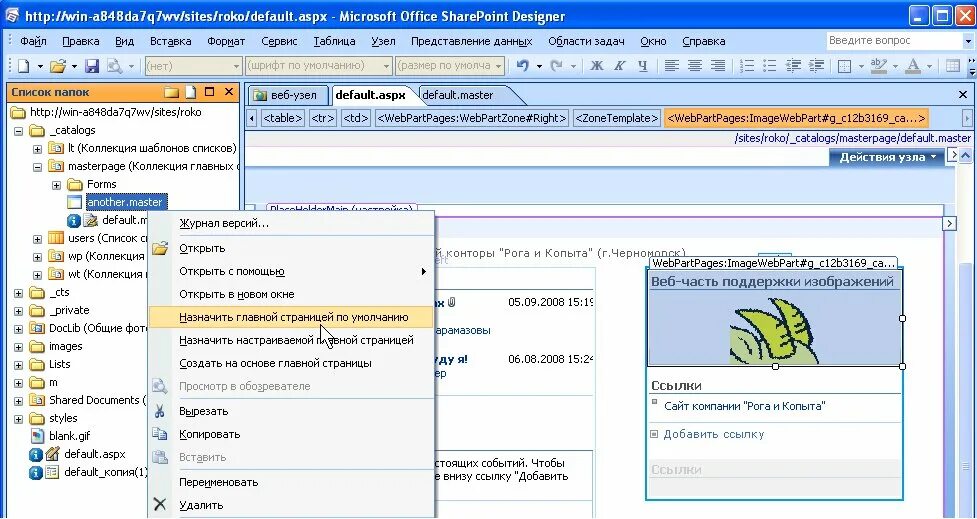Choose Открыть in the context menu
977x519 pixels.
click(291, 248)
